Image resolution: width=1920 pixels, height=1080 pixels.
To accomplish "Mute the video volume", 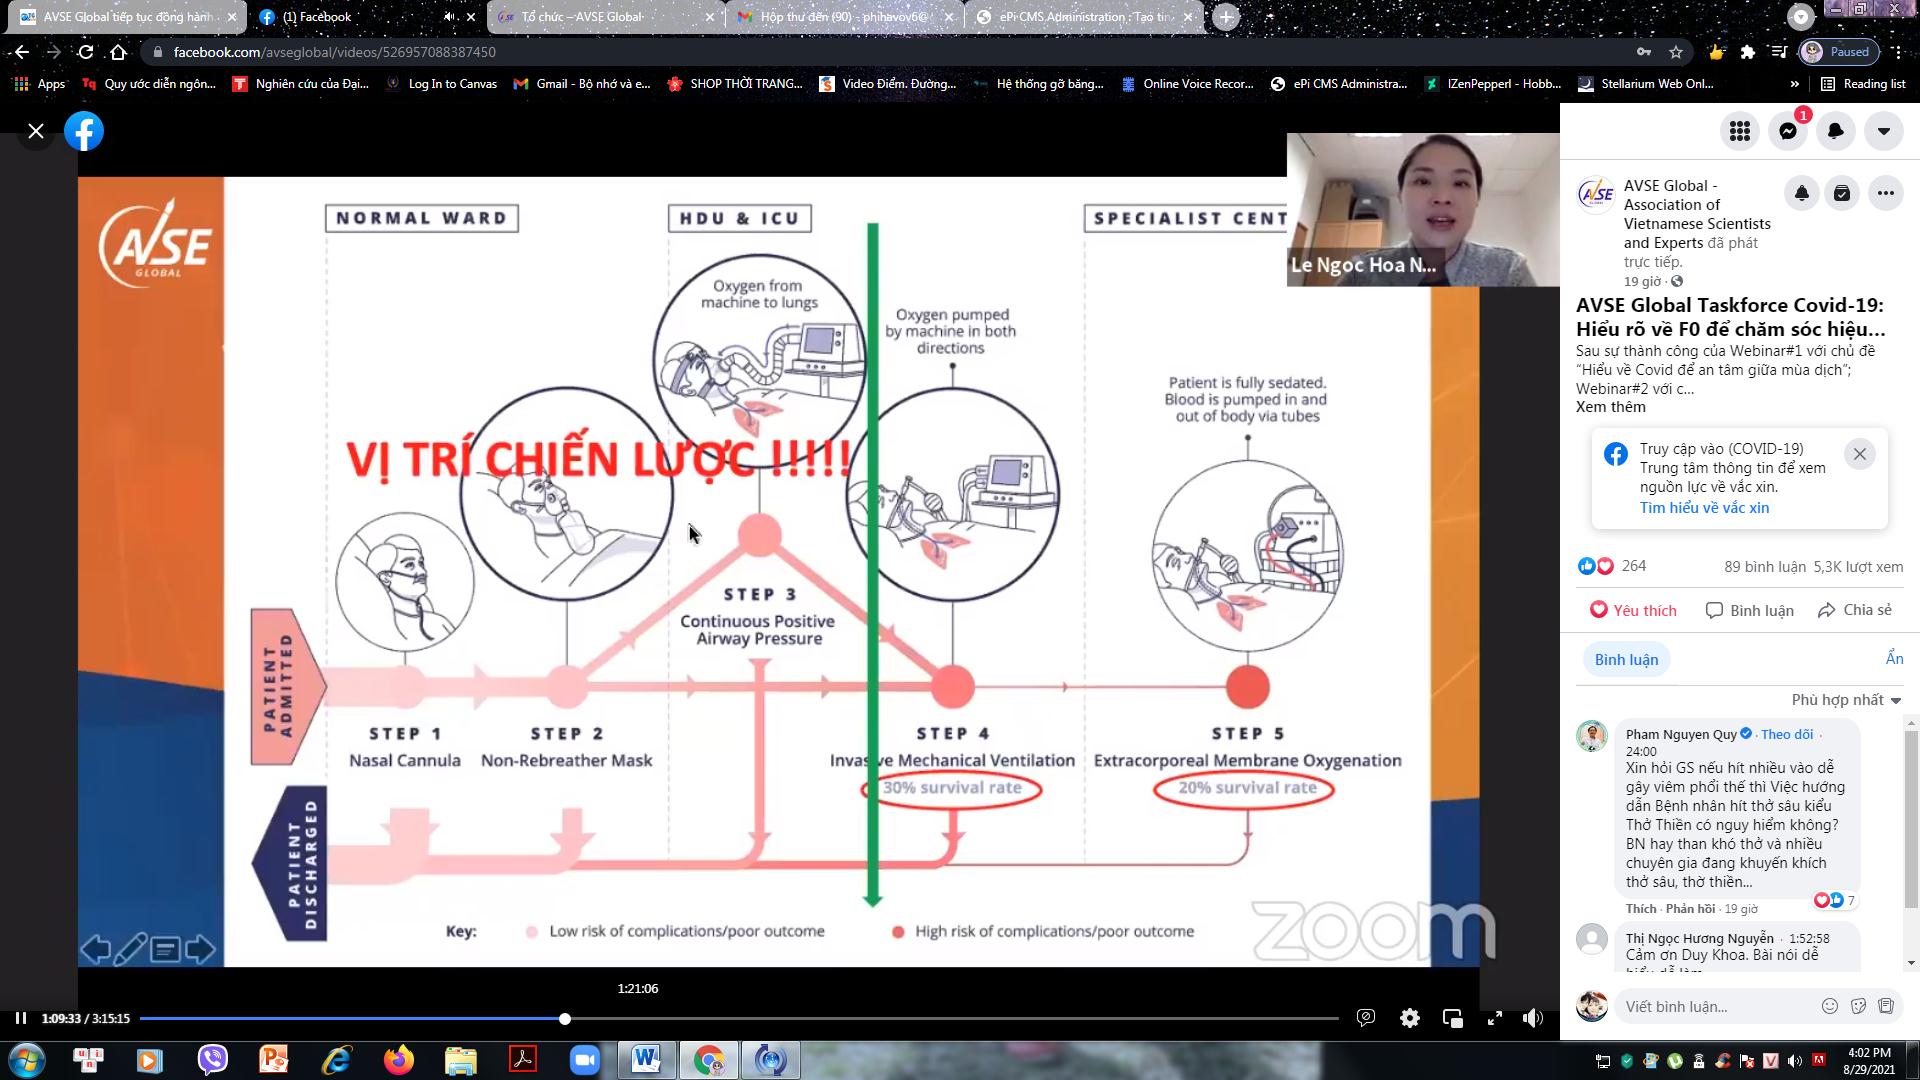I will (1533, 1018).
